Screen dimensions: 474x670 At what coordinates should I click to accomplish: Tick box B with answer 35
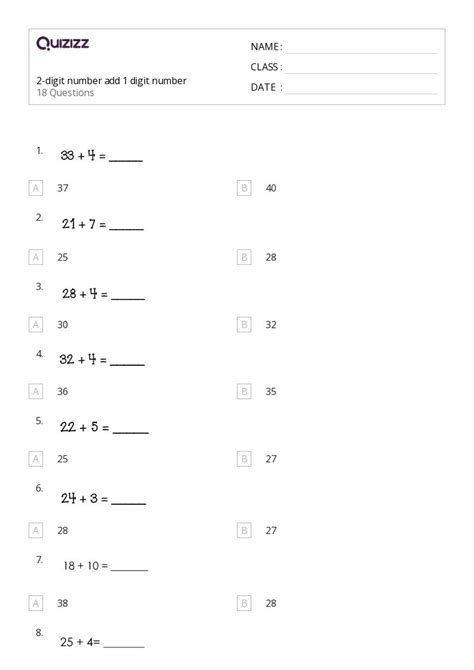tap(244, 391)
